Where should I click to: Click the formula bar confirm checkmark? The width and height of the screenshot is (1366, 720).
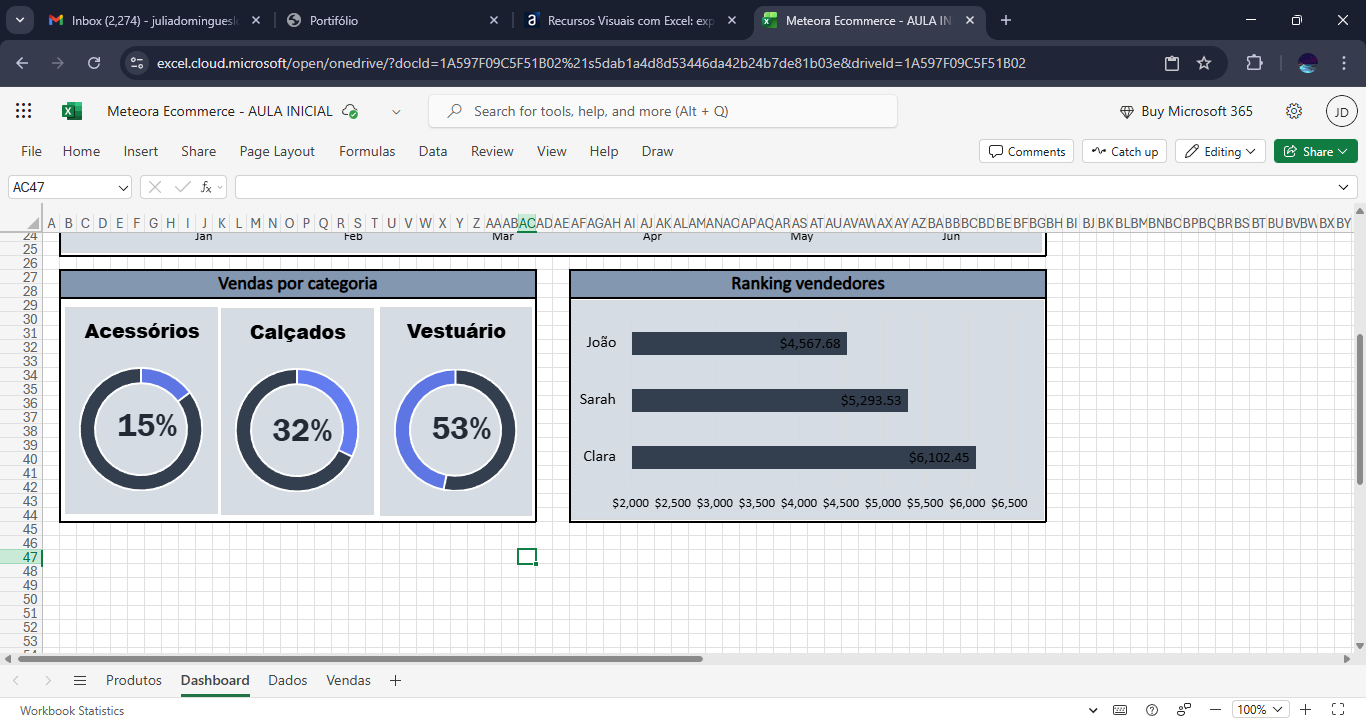(x=182, y=187)
